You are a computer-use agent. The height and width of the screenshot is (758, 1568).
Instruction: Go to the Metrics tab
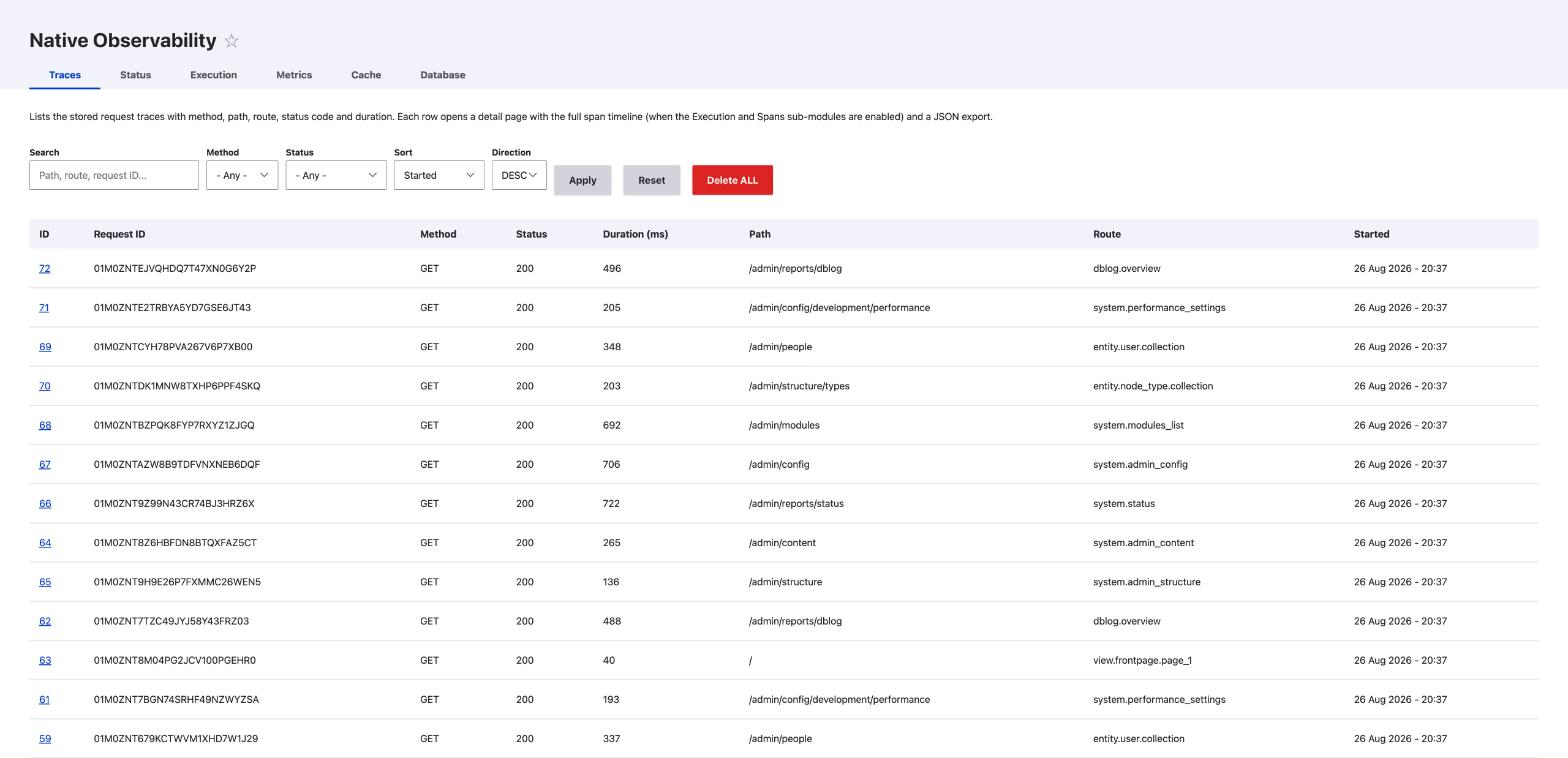pyautogui.click(x=294, y=75)
